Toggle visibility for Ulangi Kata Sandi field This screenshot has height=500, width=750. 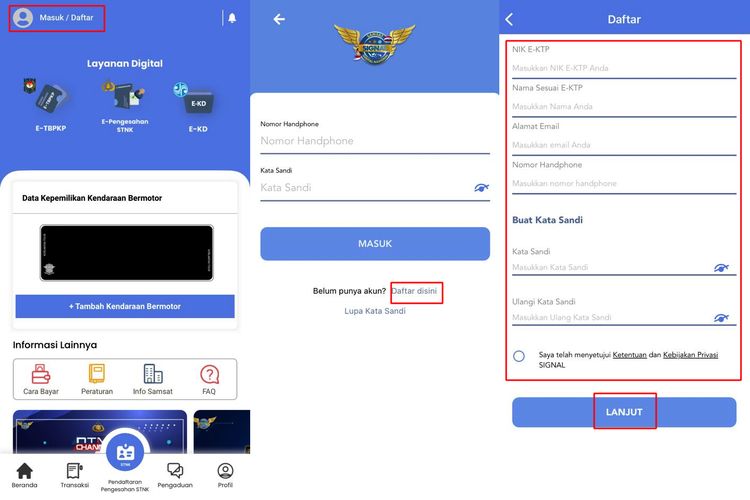click(x=721, y=318)
